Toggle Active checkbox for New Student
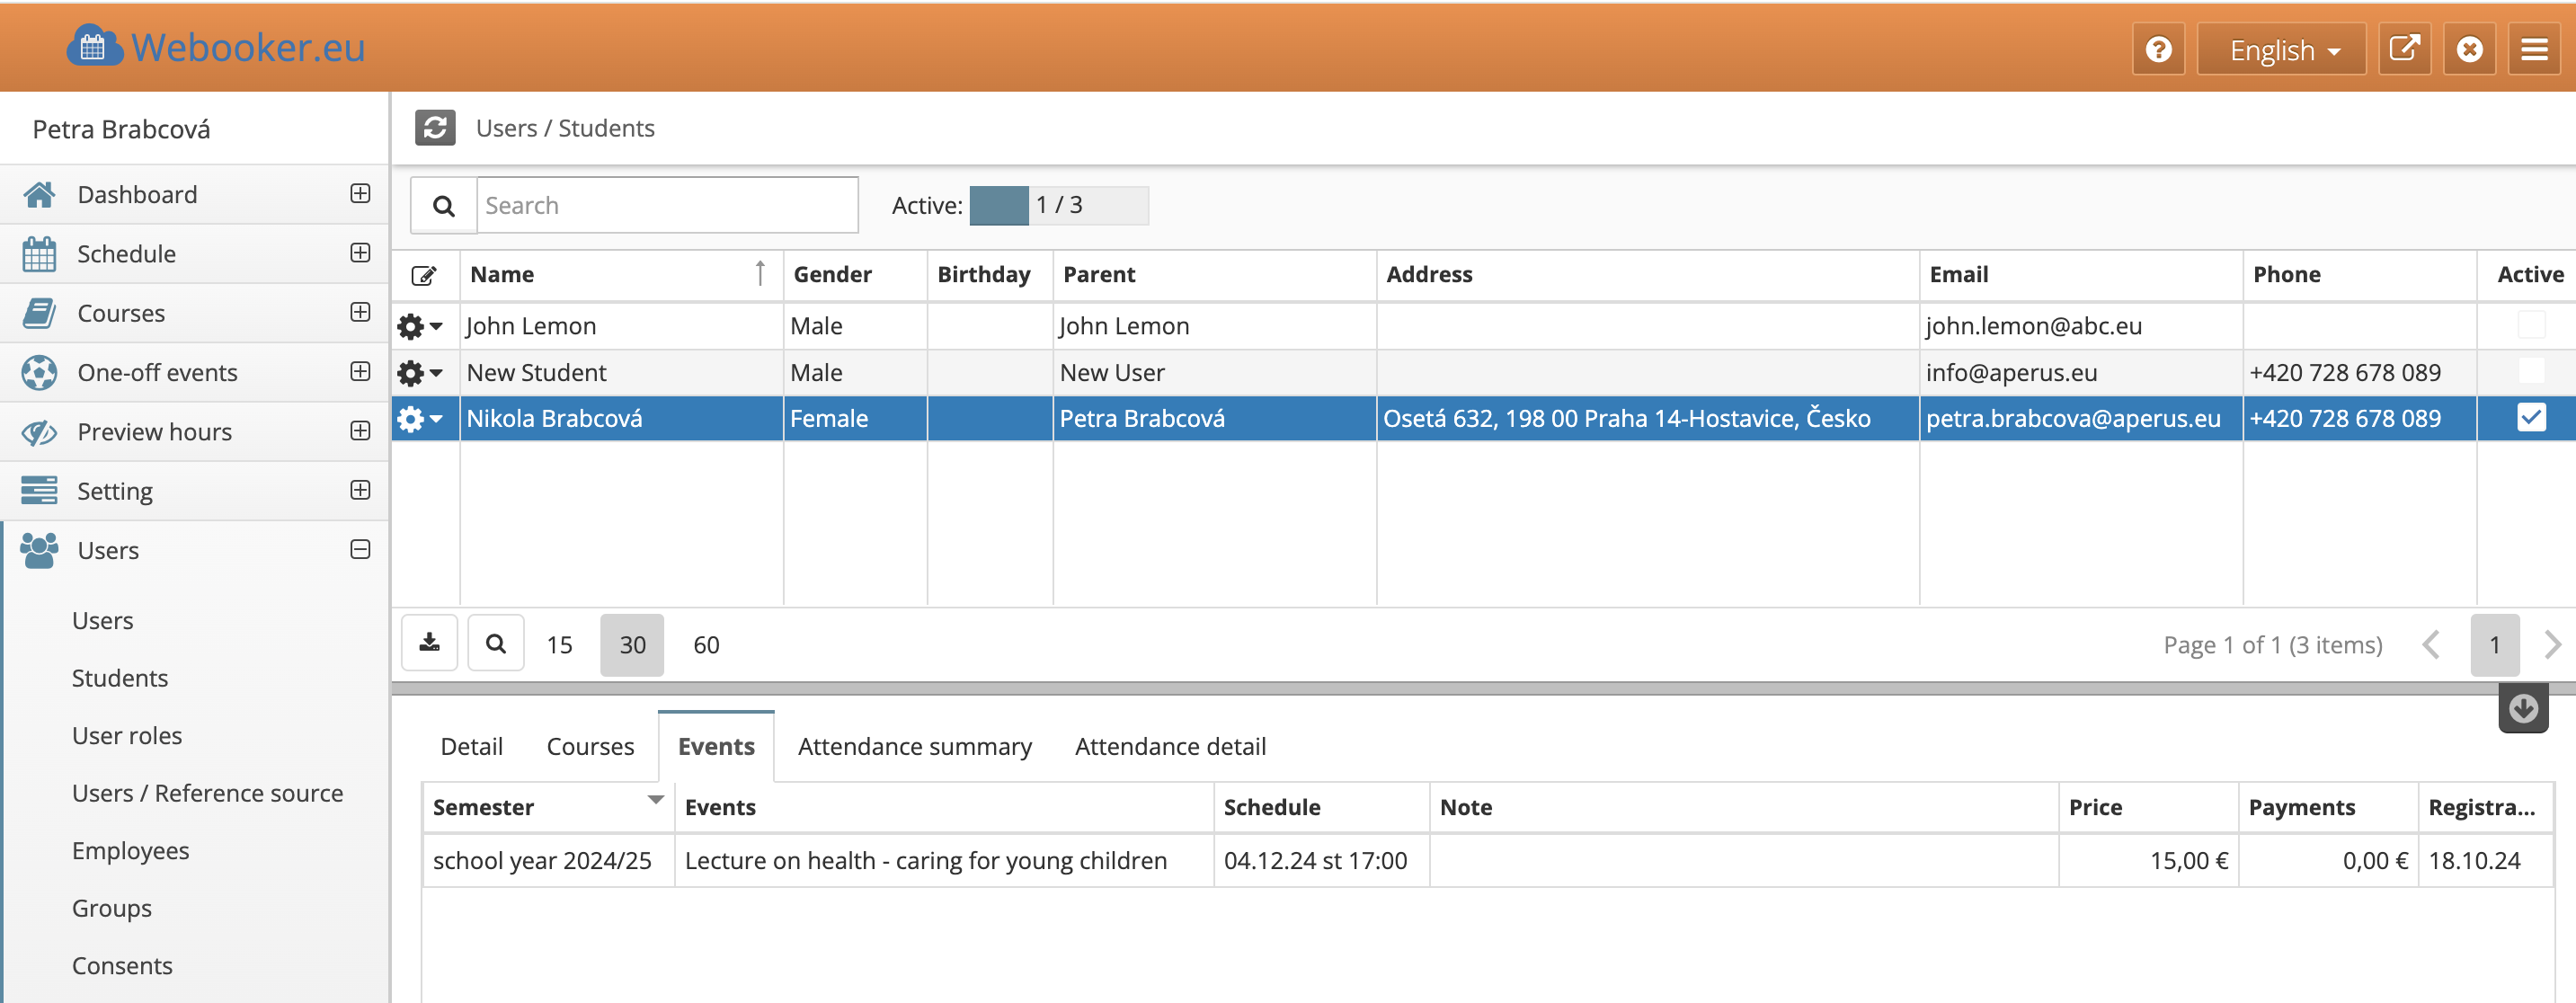 pos(2530,371)
